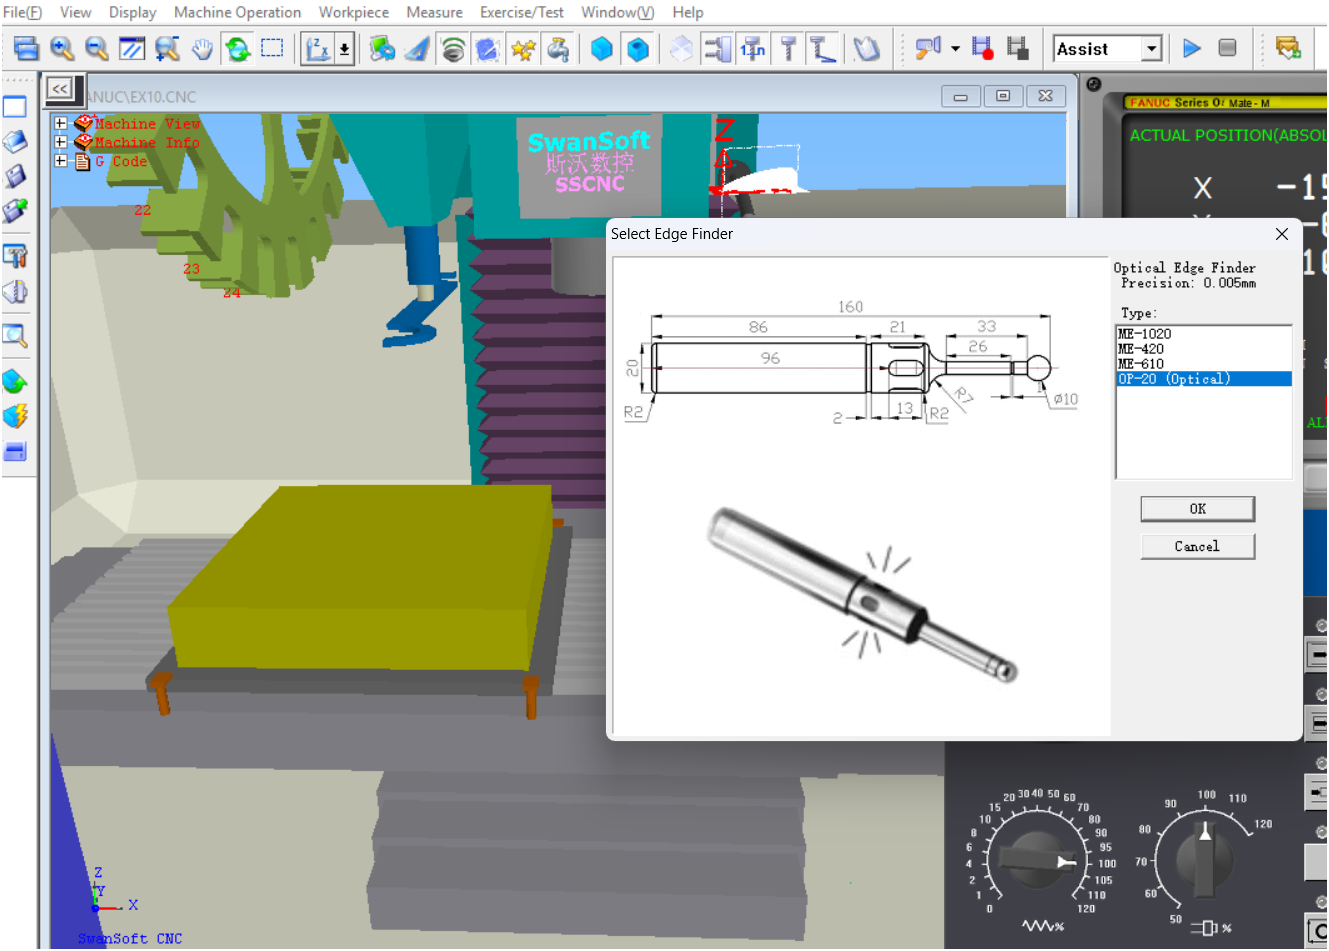The width and height of the screenshot is (1329, 951).
Task: Select the pan hand tool
Action: tap(202, 48)
